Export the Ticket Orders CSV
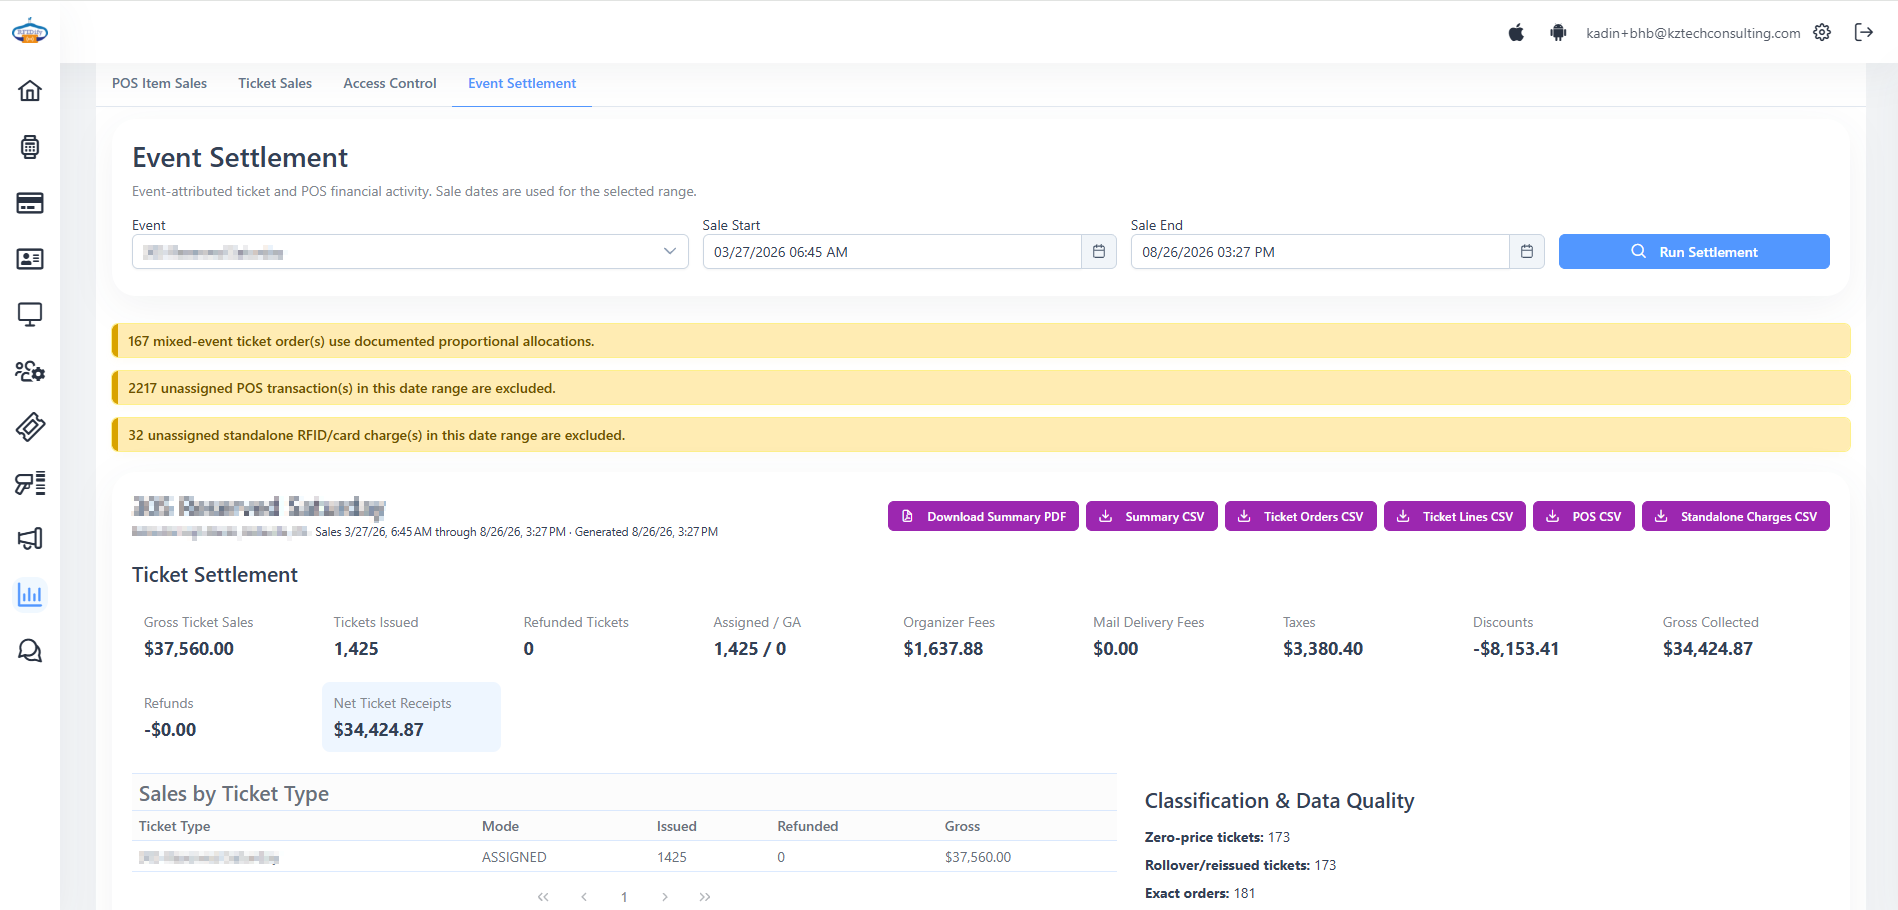The height and width of the screenshot is (910, 1898). tap(1300, 516)
